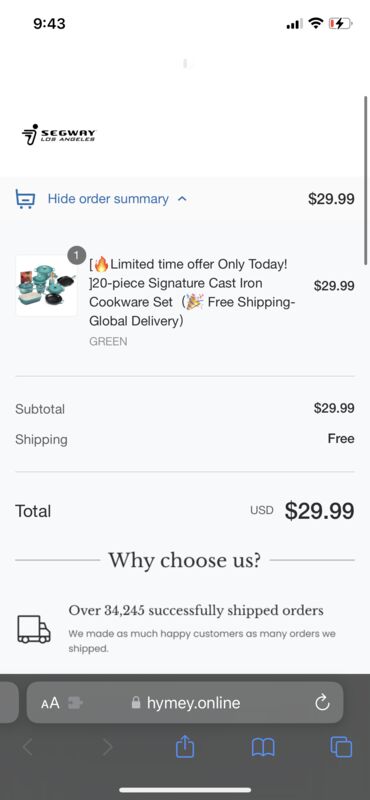This screenshot has width=370, height=800.
Task: Open the Safari tabs overview icon
Action: tap(341, 747)
